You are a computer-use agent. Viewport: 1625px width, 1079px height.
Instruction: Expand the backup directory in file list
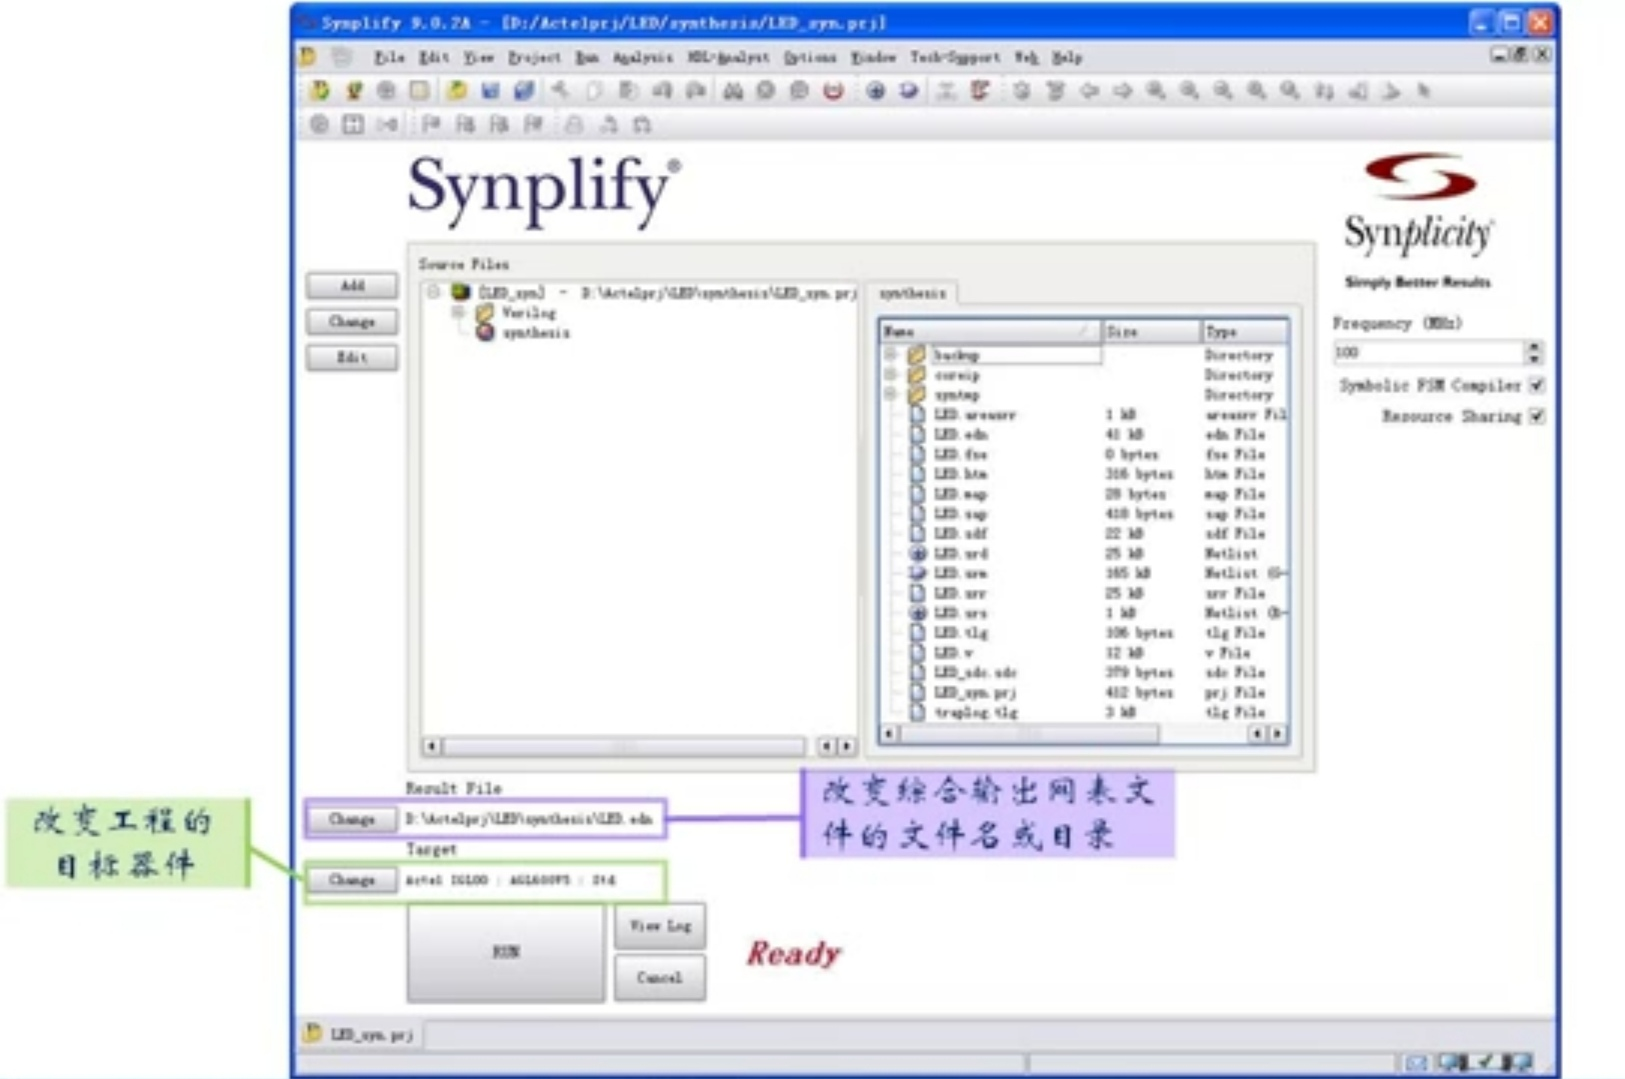889,354
